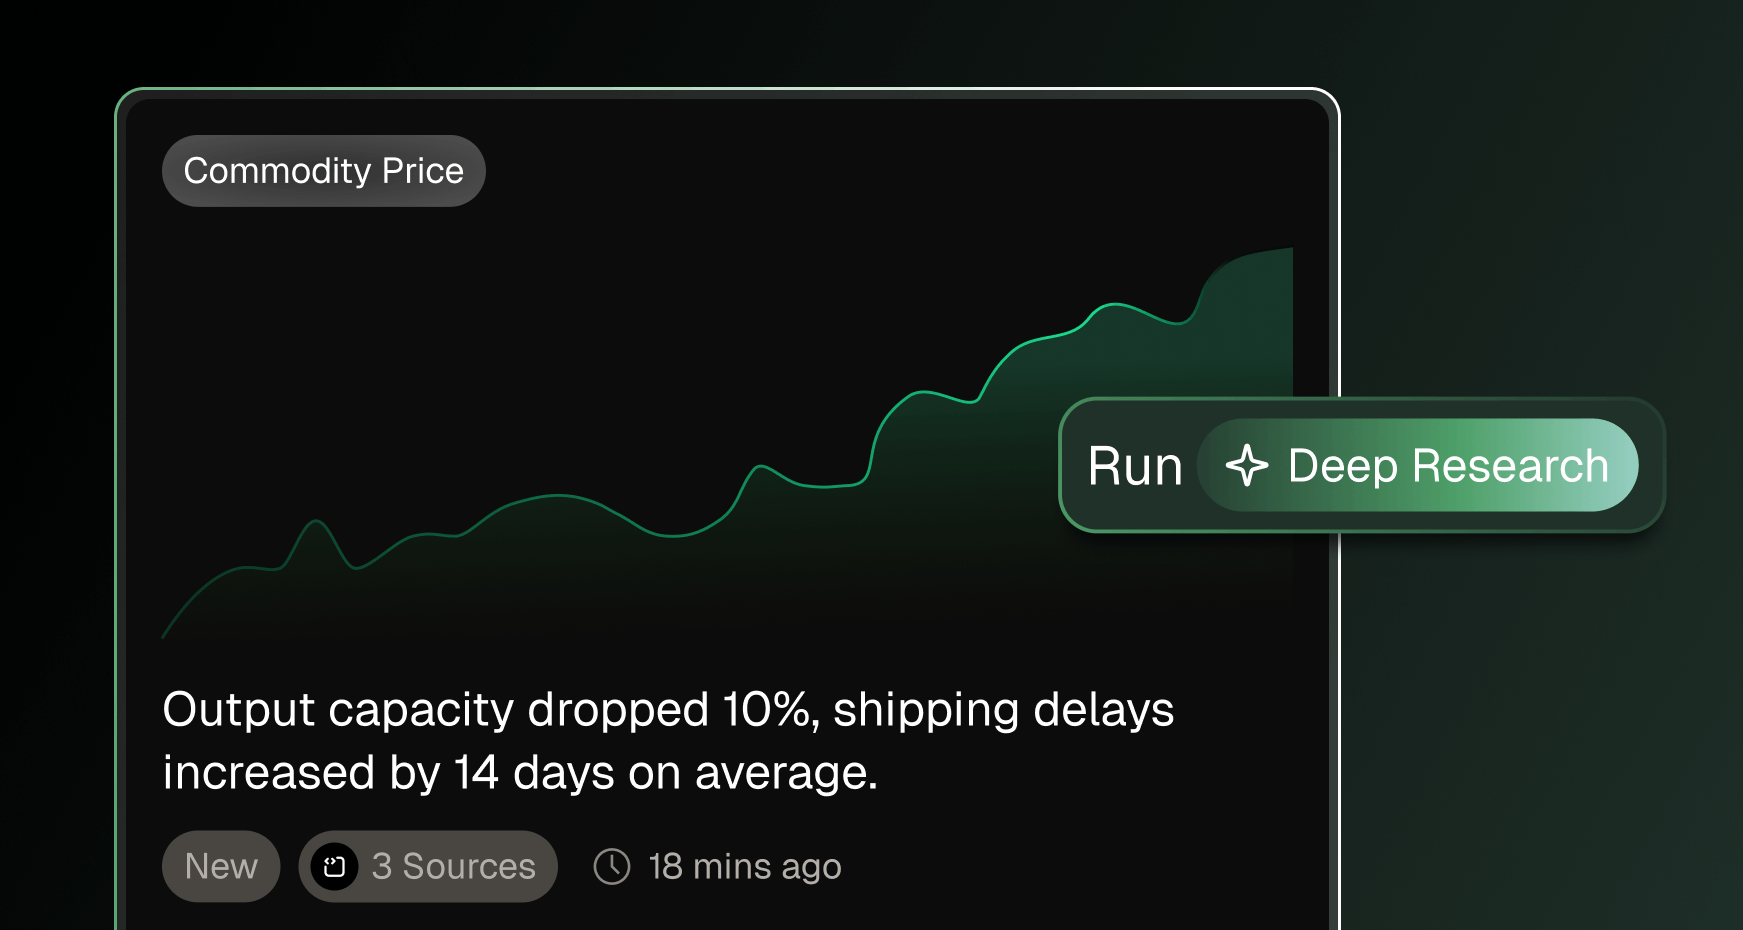The height and width of the screenshot is (930, 1743).
Task: Click the New badge
Action: (x=221, y=866)
